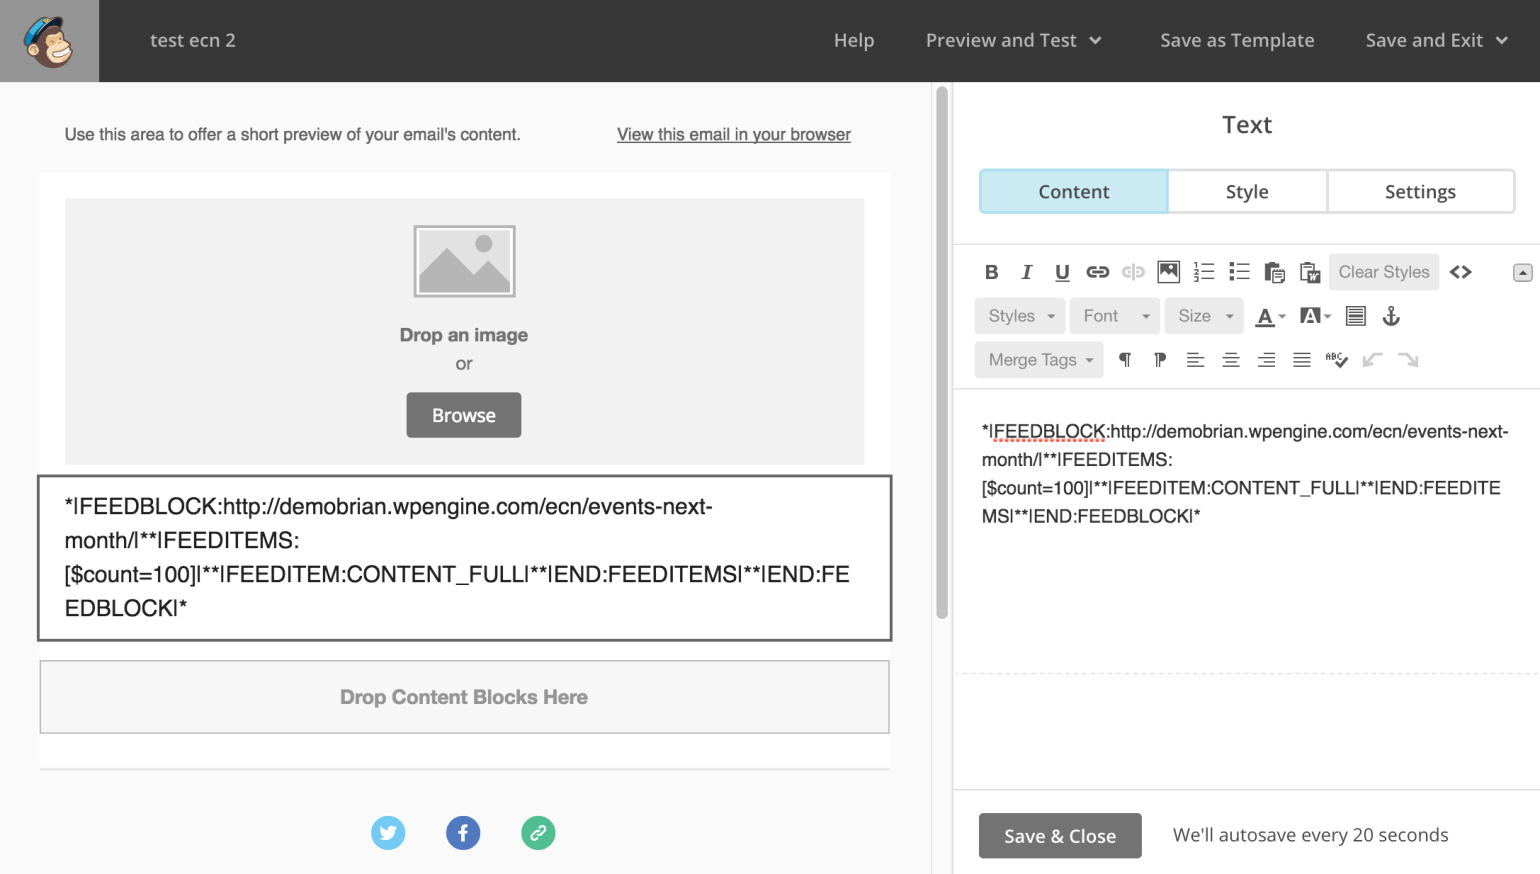Insert a bulleted list

[1239, 272]
